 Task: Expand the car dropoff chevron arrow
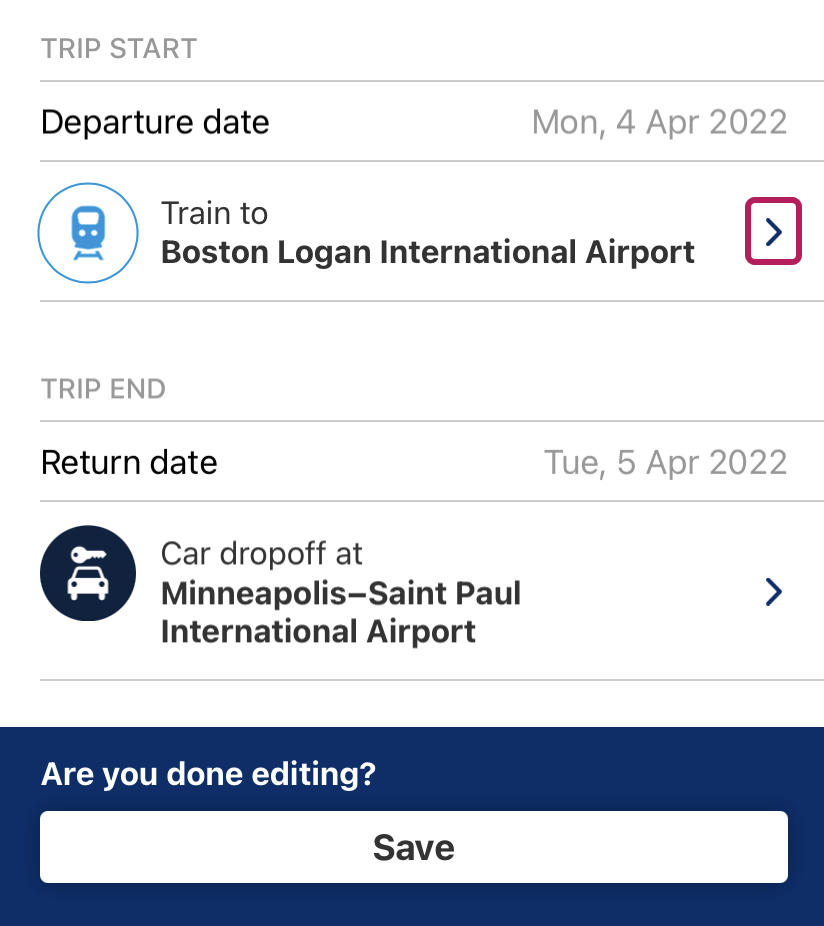[x=773, y=592]
